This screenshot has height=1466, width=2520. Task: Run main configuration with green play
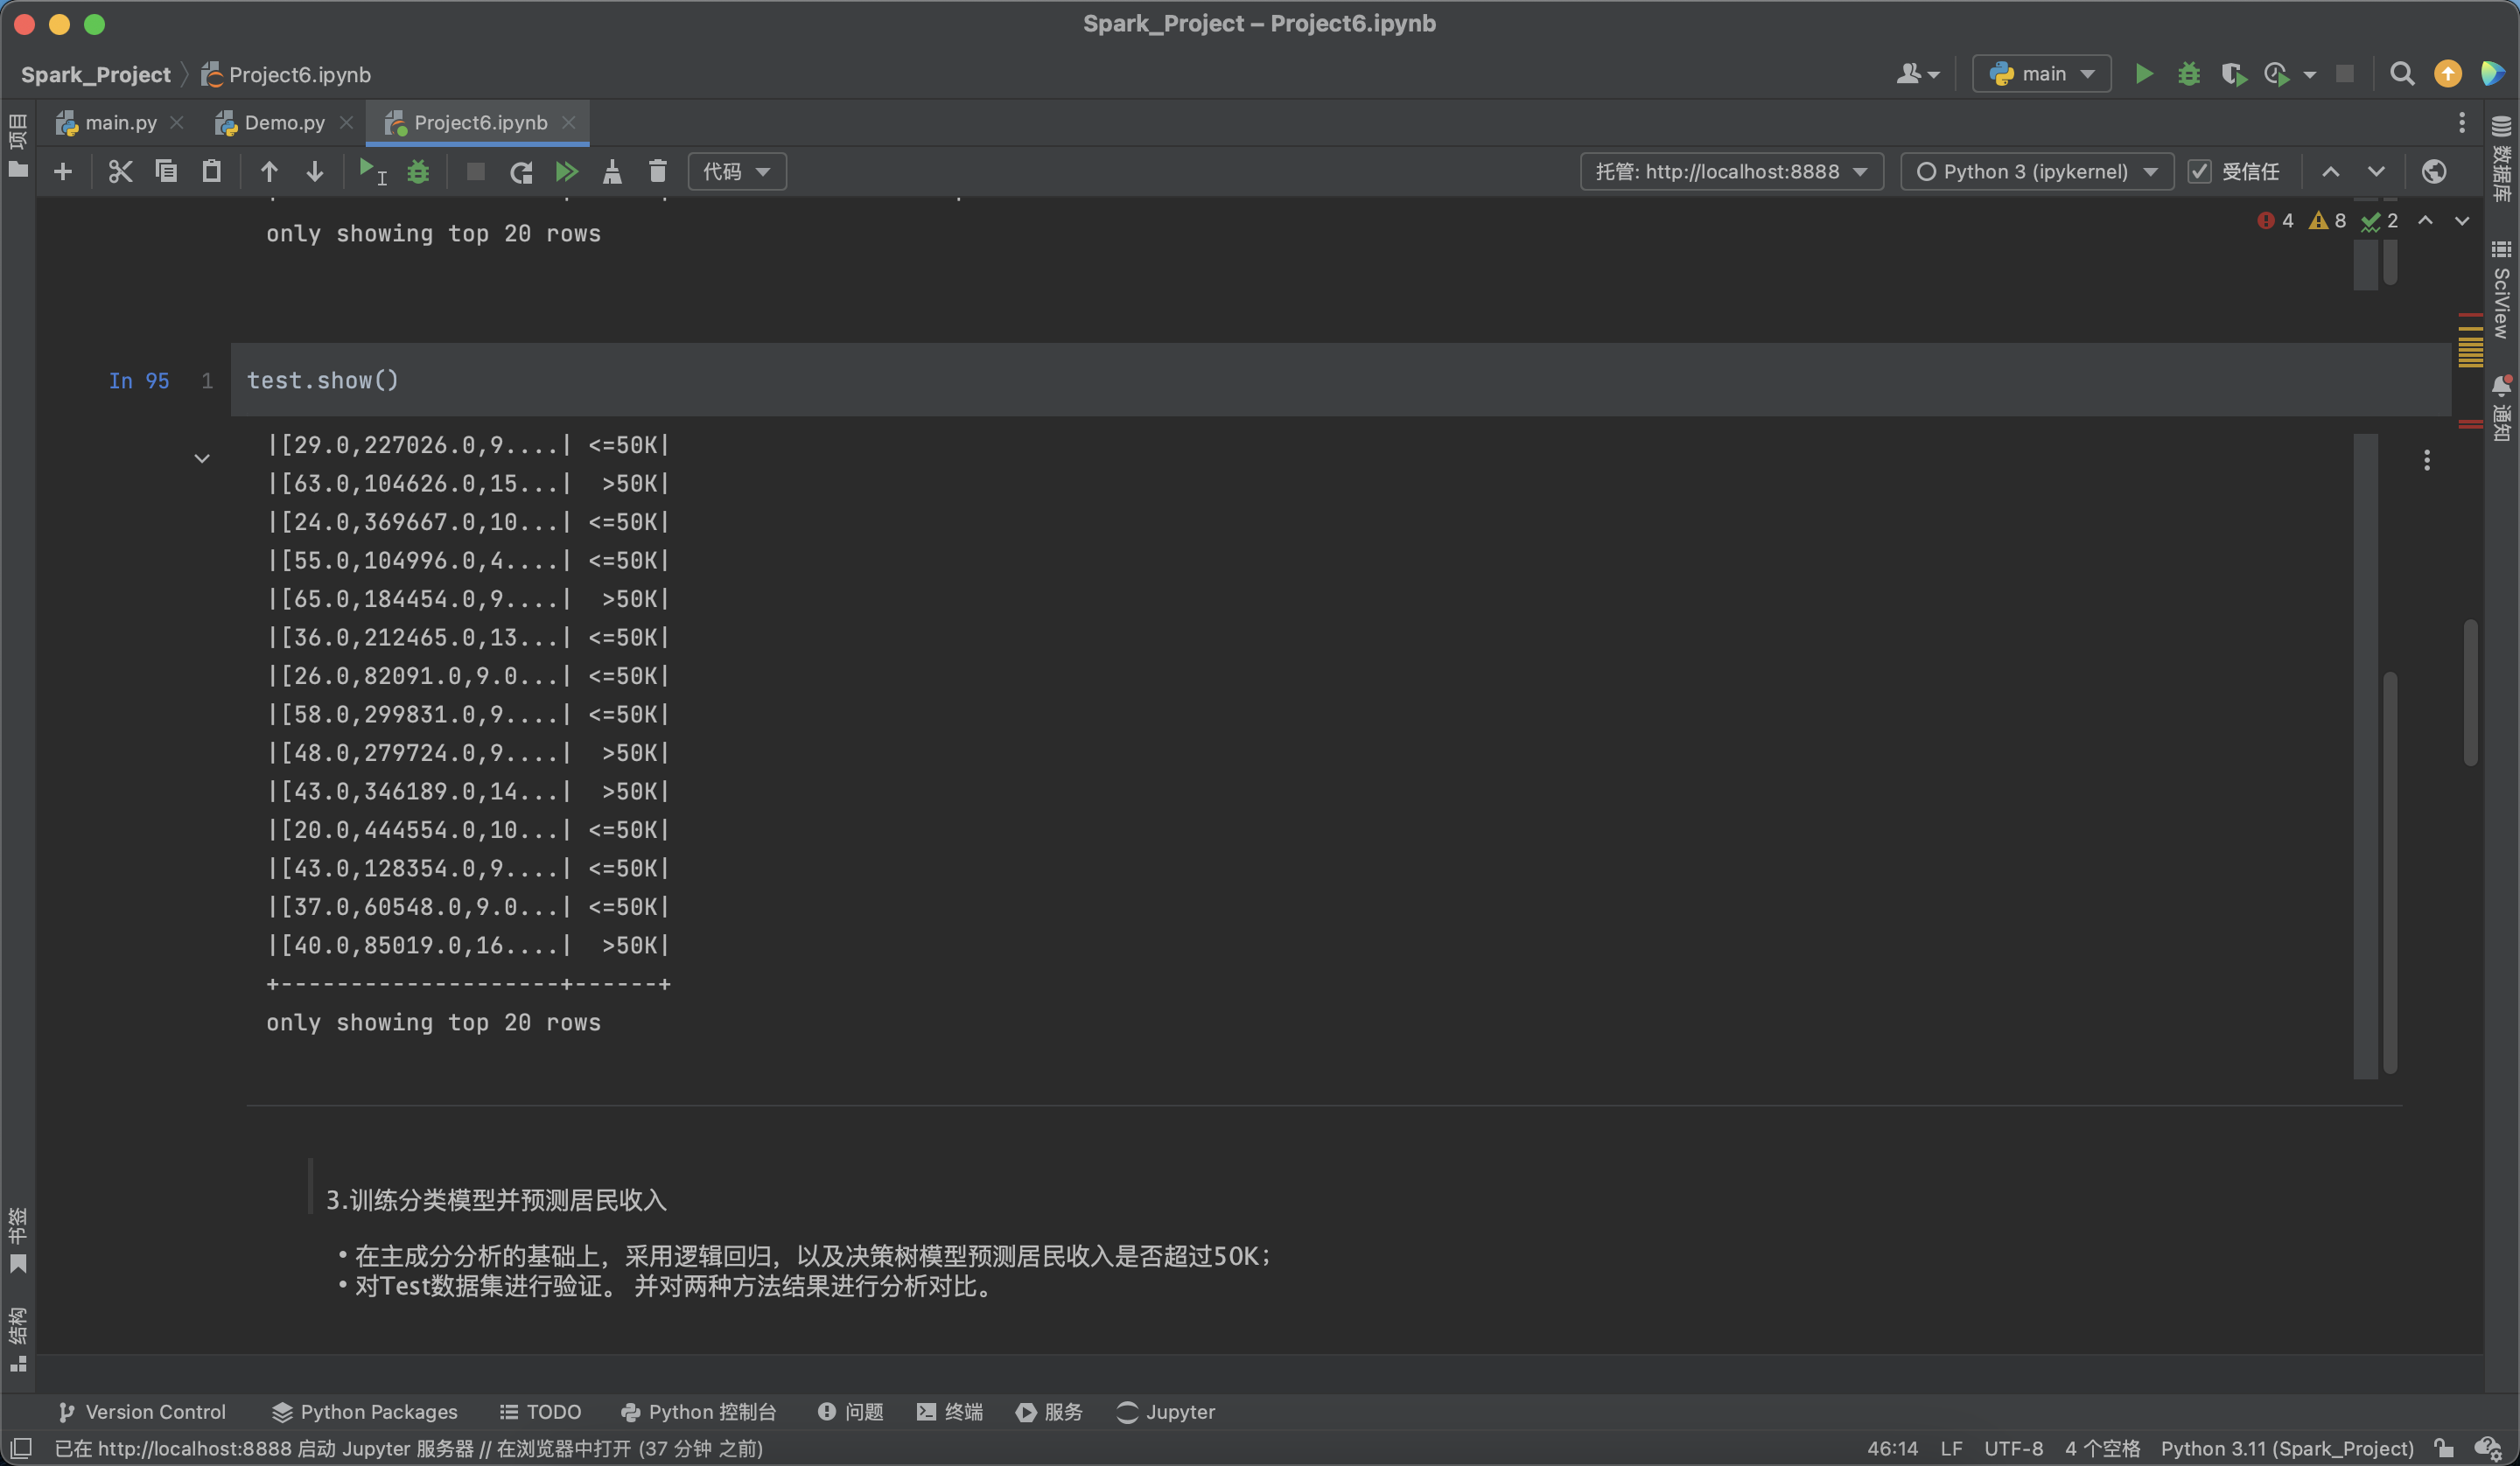pos(2144,74)
